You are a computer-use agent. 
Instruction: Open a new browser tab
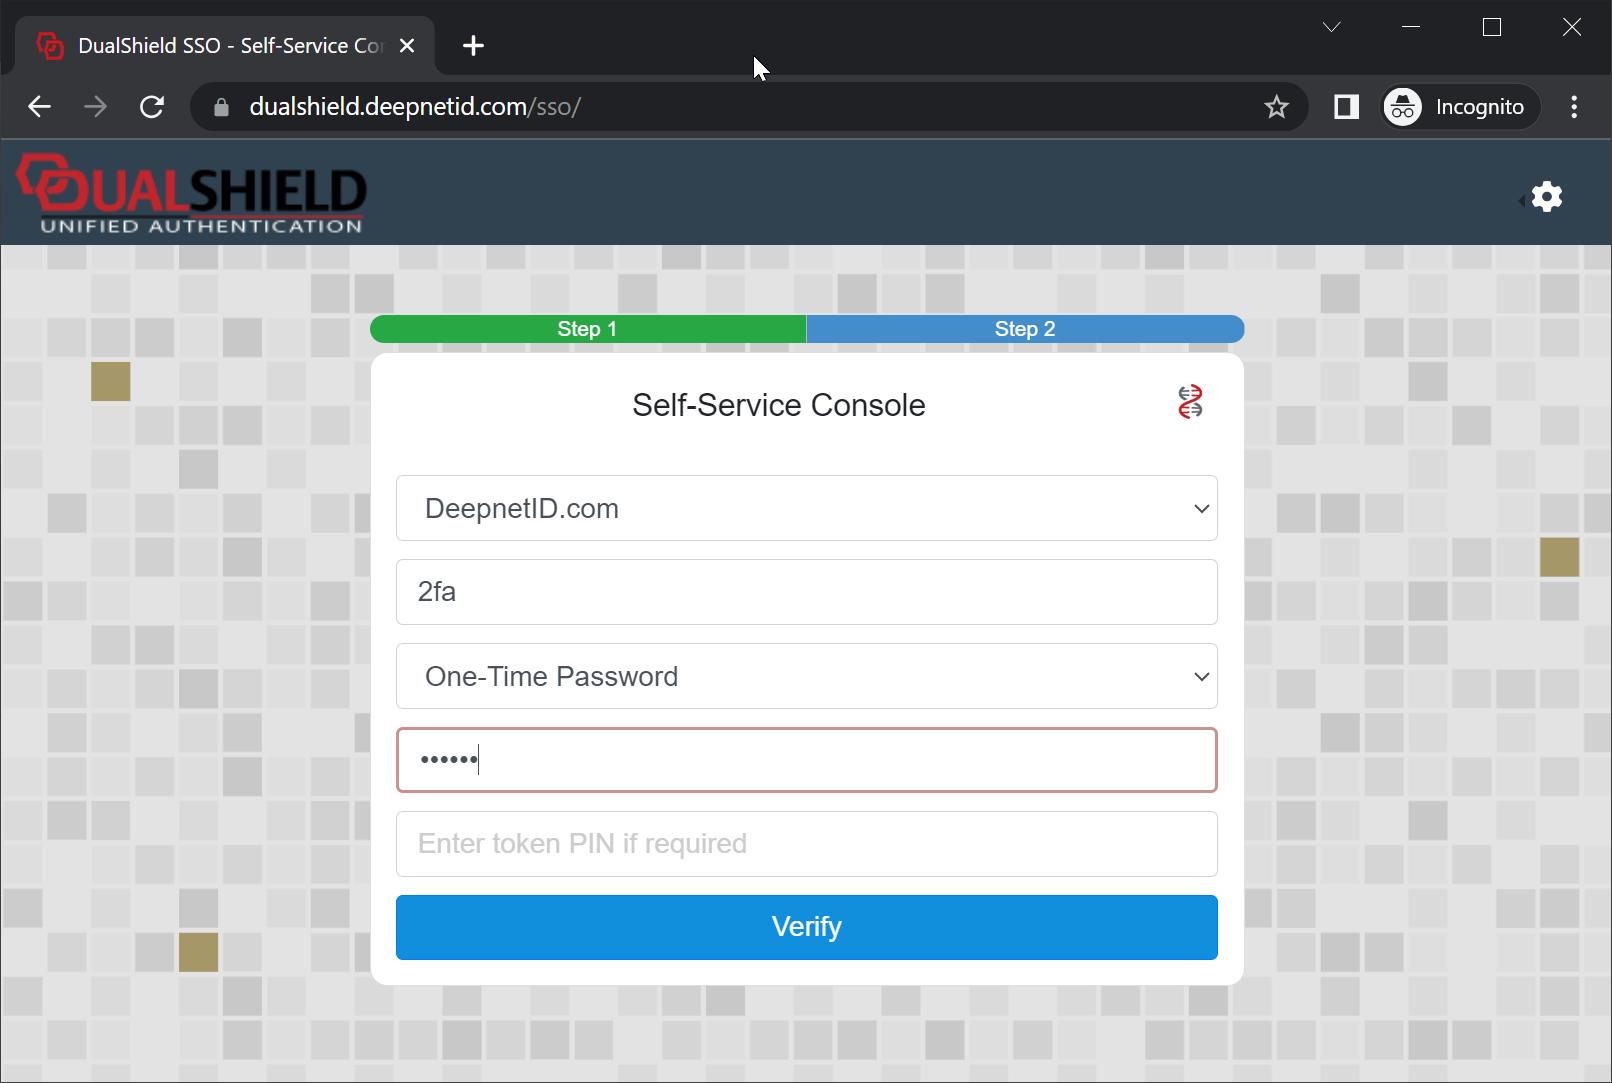click(473, 46)
